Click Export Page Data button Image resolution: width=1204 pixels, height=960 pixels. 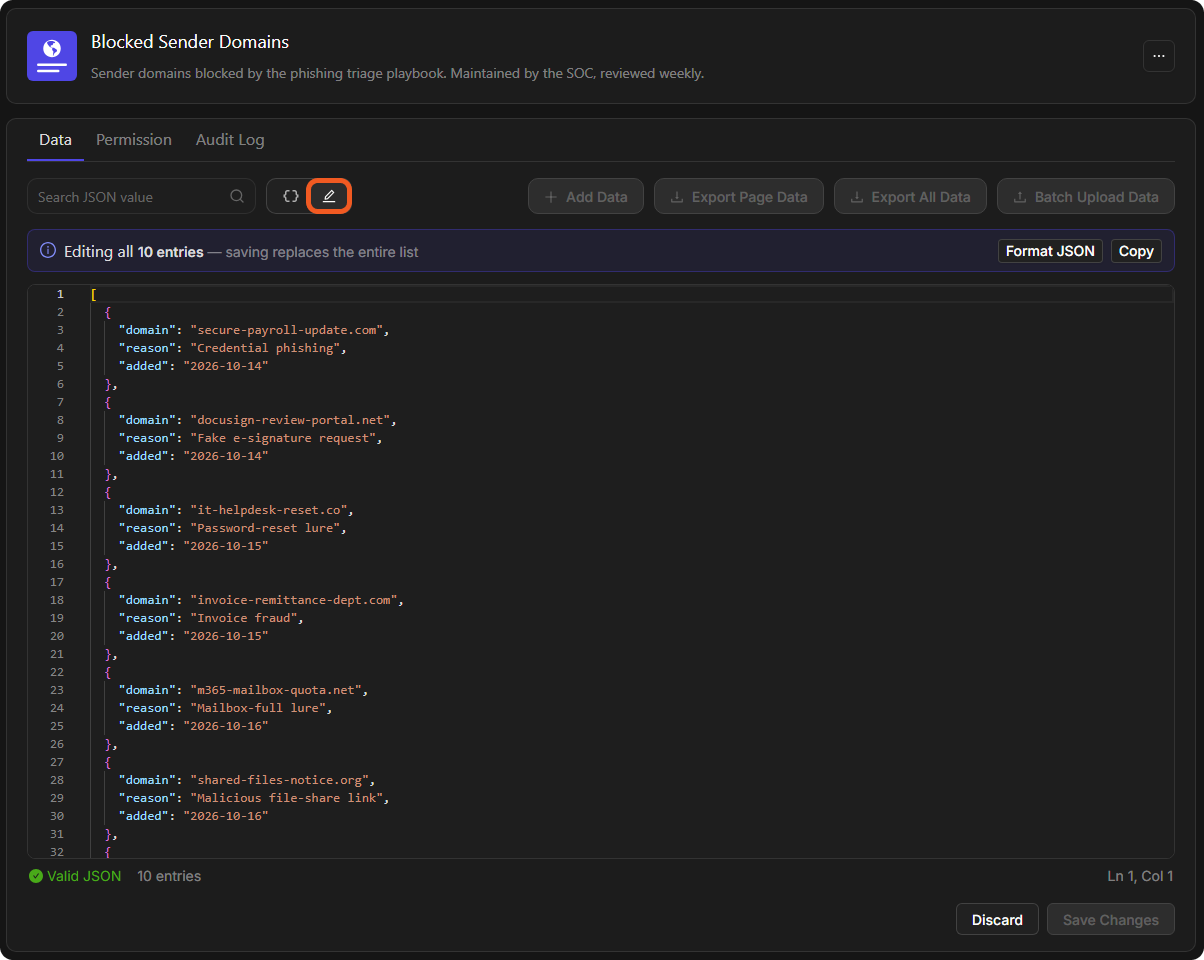(x=739, y=196)
